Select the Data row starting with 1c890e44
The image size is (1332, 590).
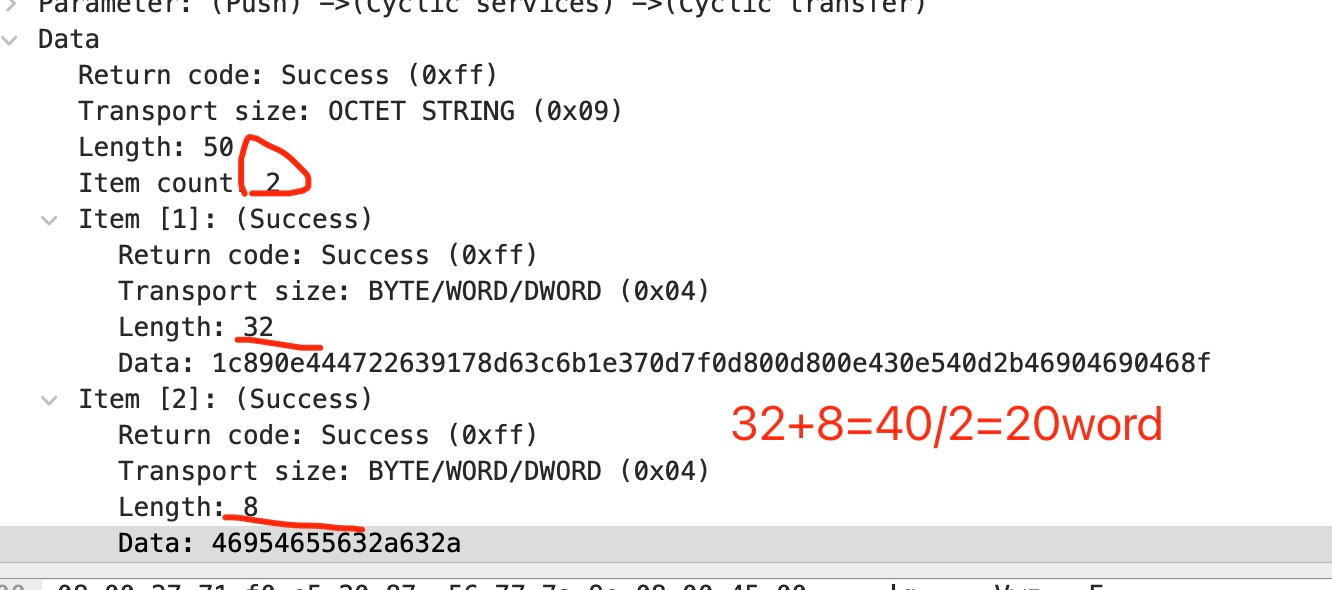[x=664, y=364]
